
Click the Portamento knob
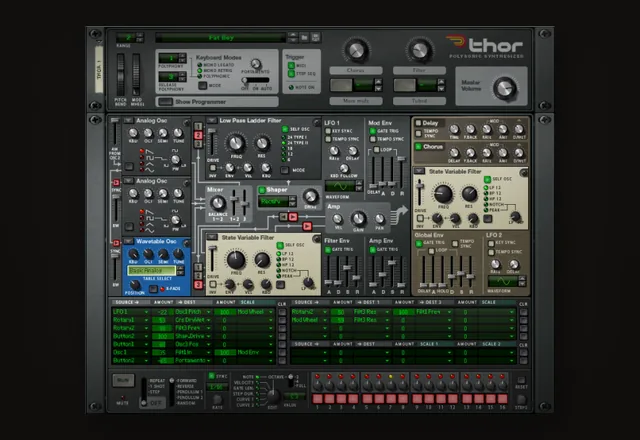coord(256,64)
